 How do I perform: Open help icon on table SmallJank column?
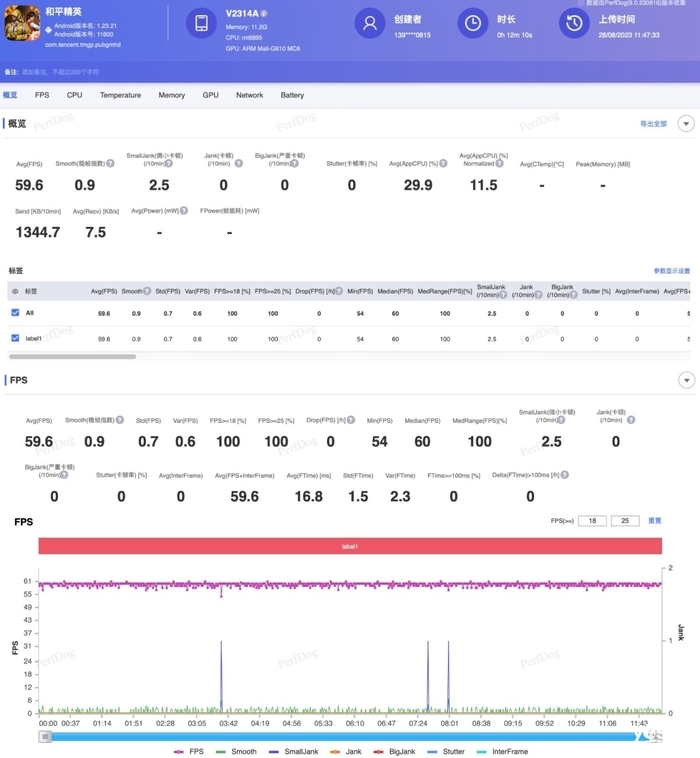click(x=503, y=294)
